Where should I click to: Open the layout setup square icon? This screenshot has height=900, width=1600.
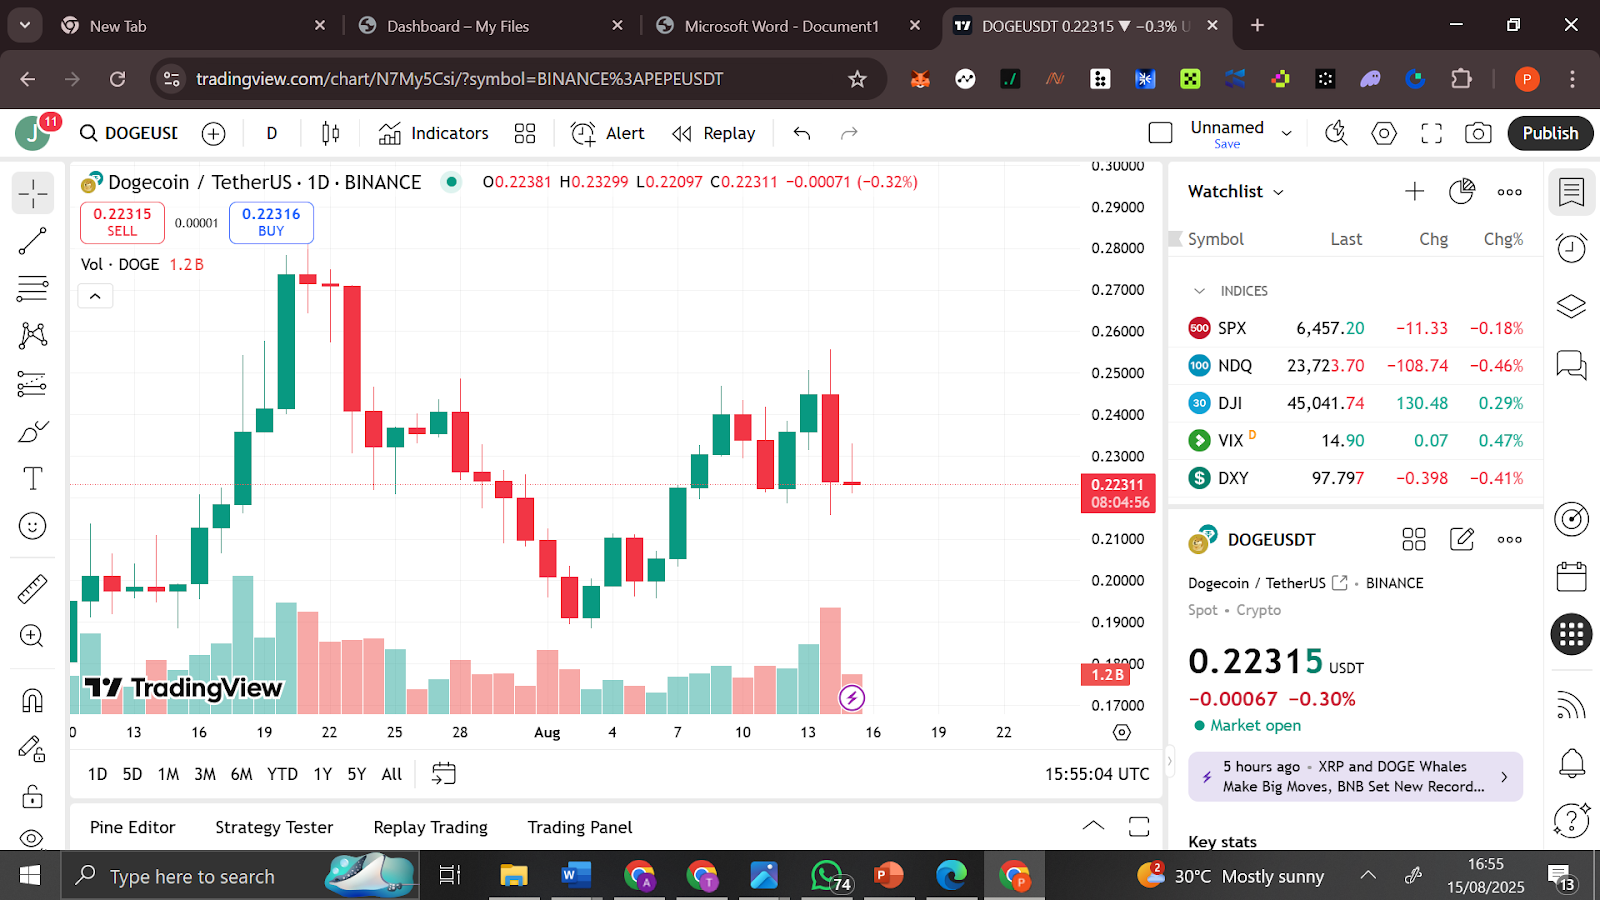1161,133
